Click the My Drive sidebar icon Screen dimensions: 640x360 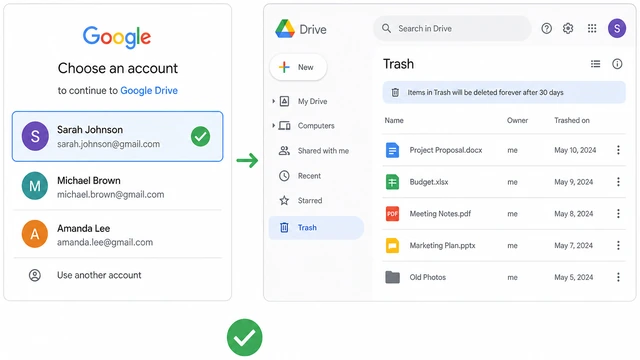[x=284, y=101]
